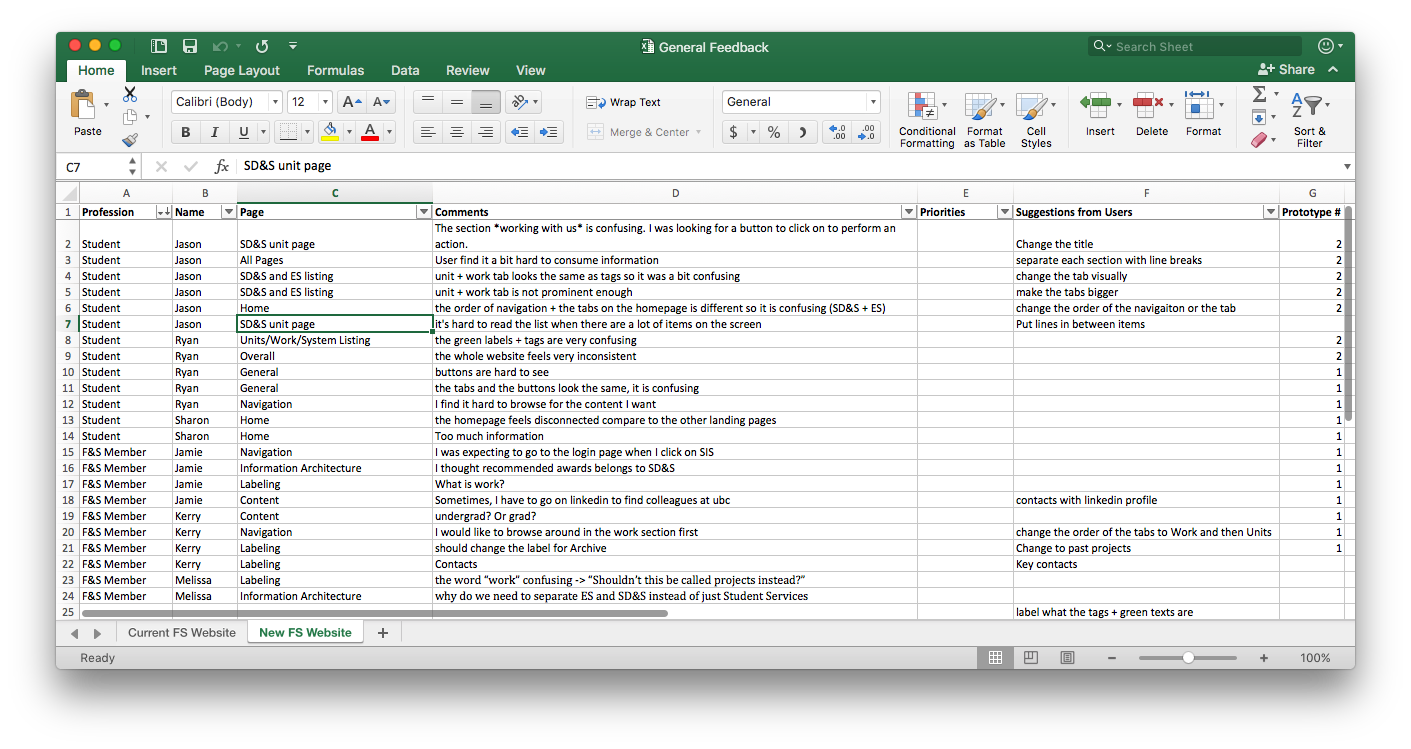
Task: Click the Save icon in title bar
Action: click(190, 46)
